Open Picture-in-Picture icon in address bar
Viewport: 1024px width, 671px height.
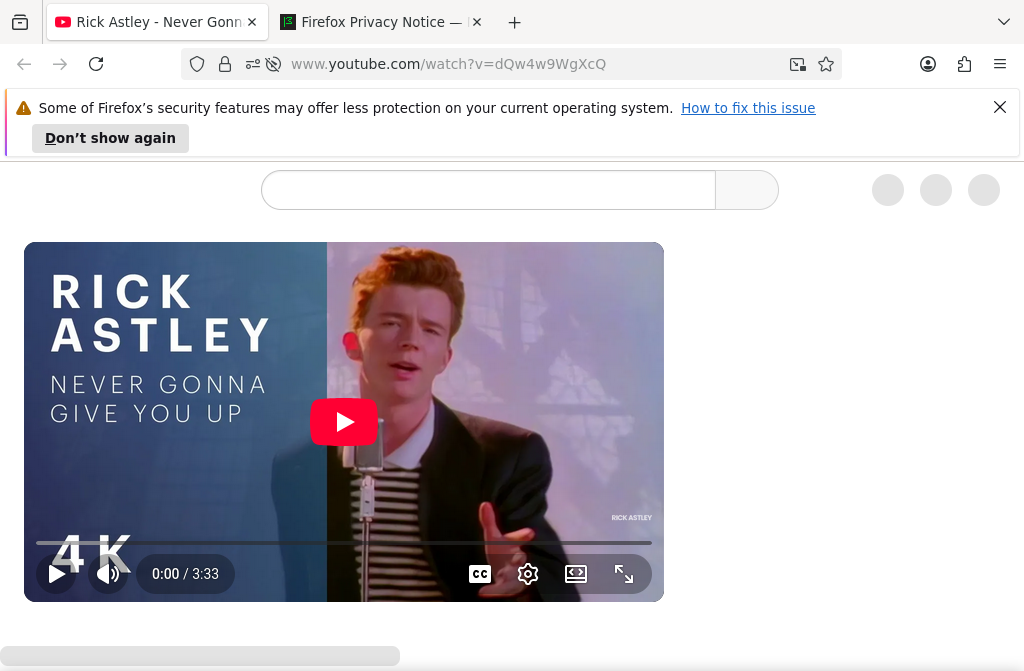coord(797,64)
